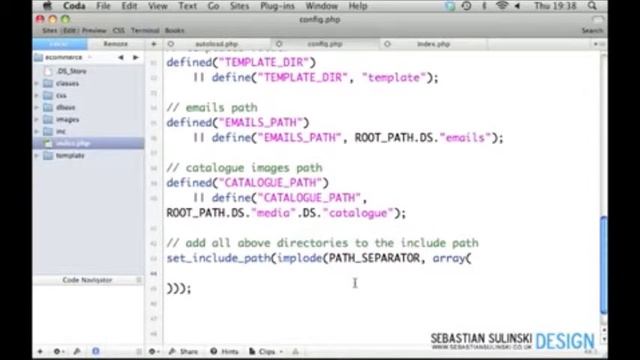The image size is (640, 360).
Task: Open the Plug-ins menu
Action: pos(277,6)
